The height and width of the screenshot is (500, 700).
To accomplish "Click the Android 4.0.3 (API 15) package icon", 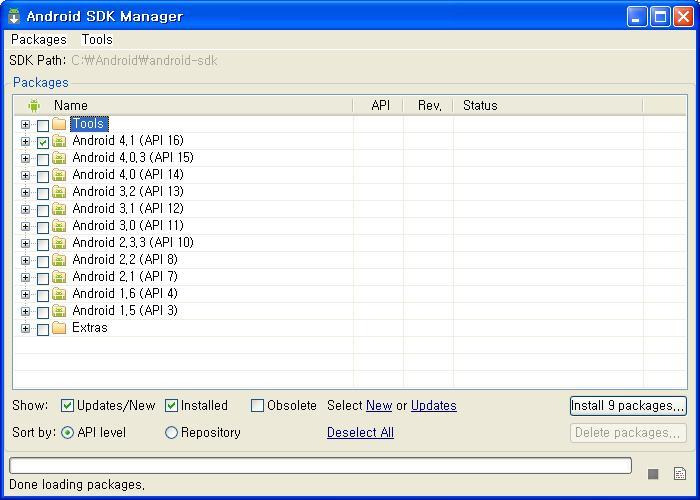I will (59, 158).
